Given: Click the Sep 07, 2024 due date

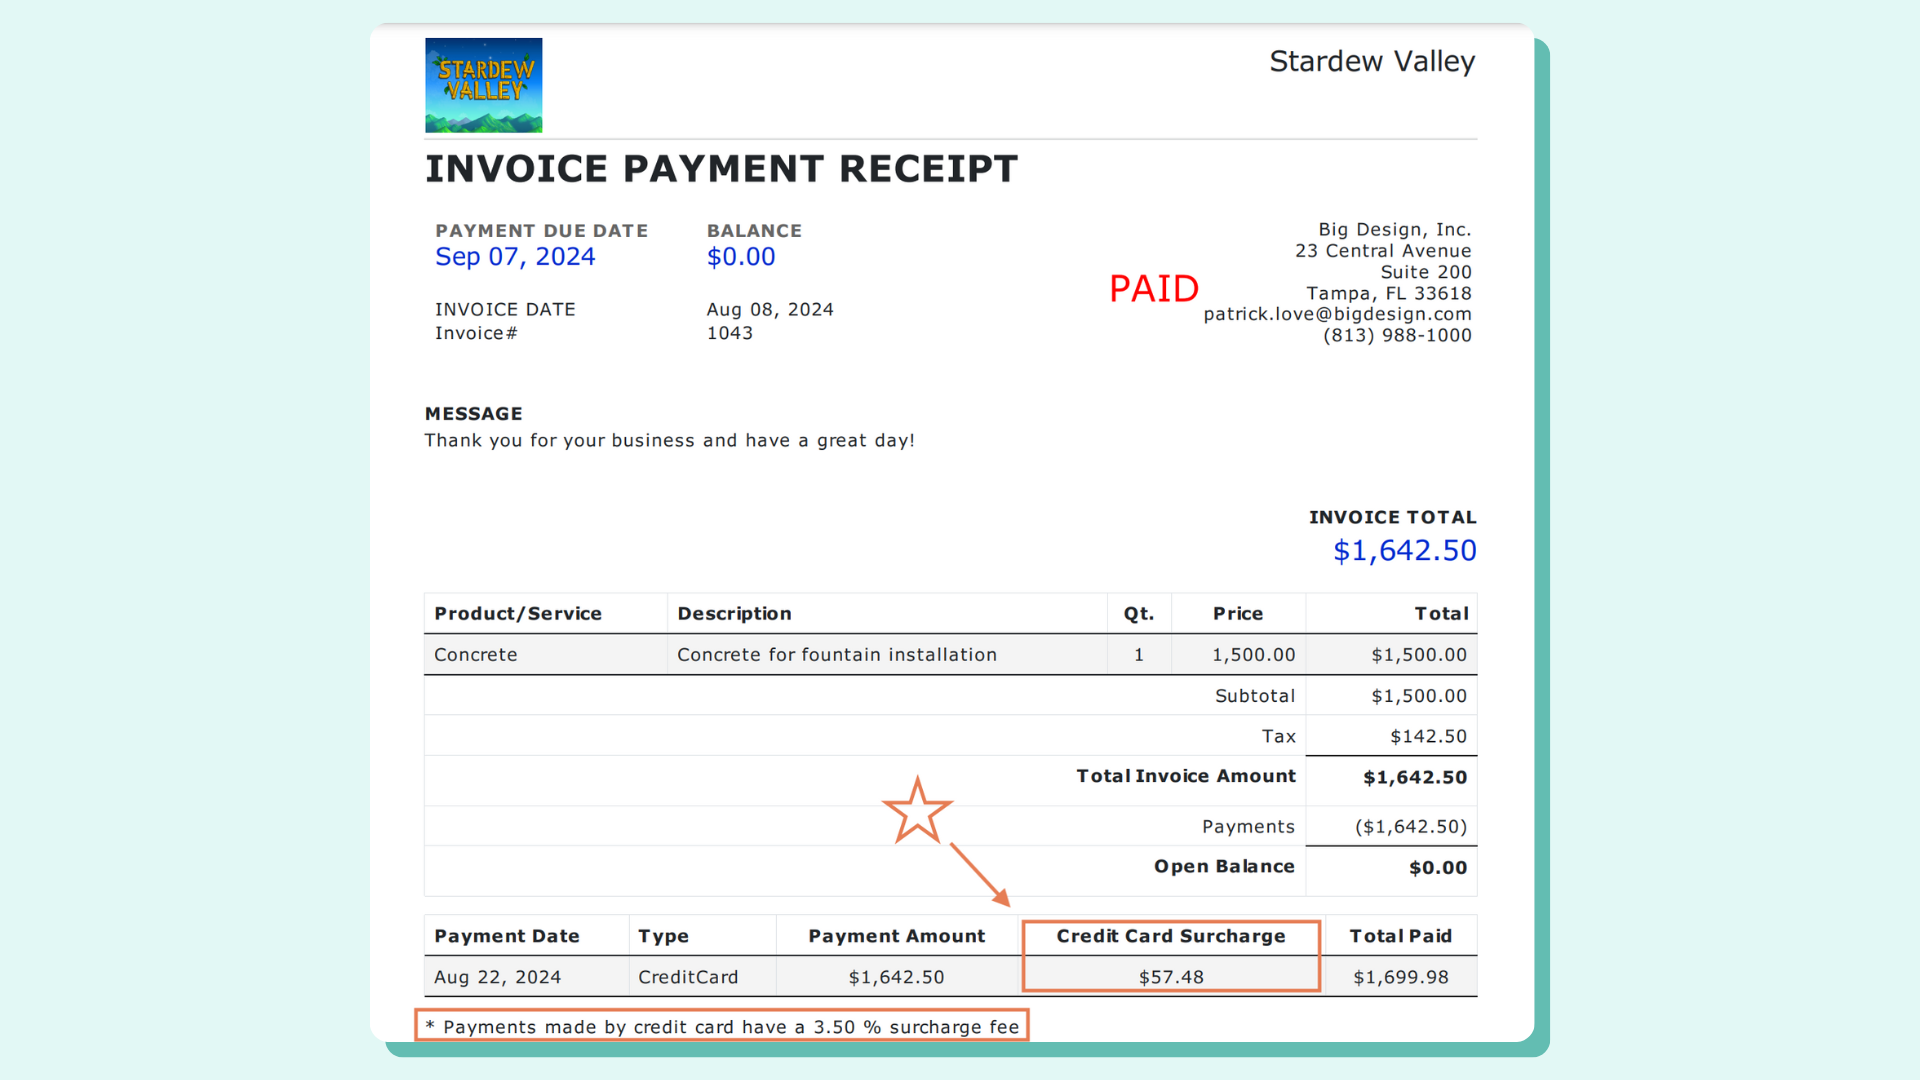Looking at the screenshot, I should 515,257.
